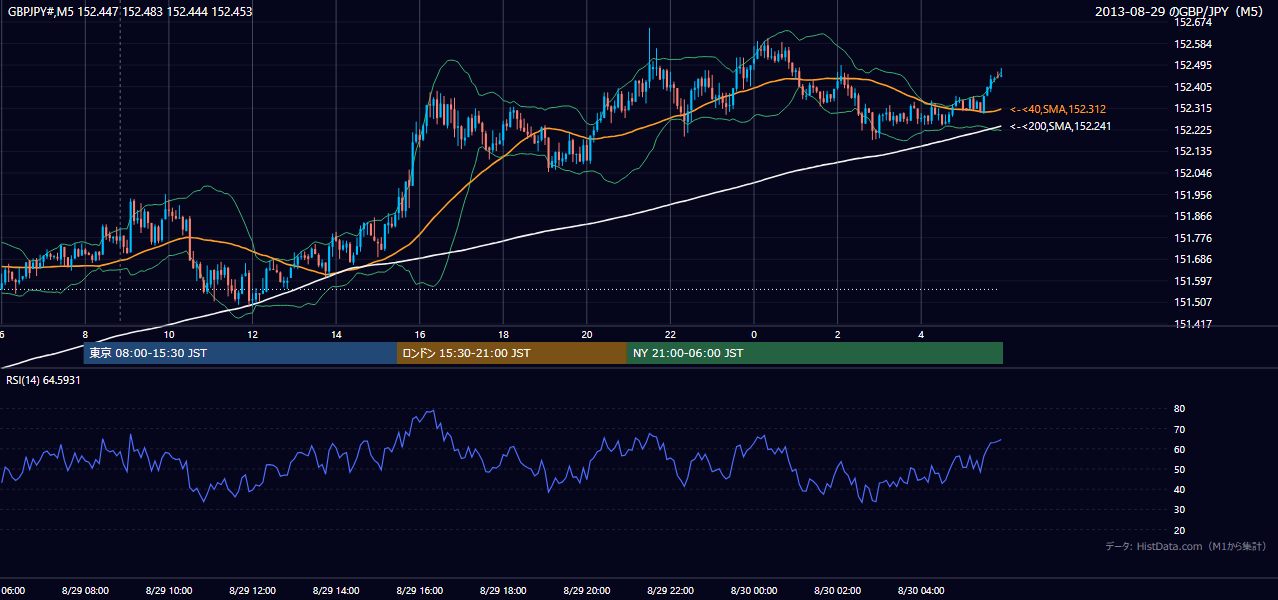Click hour tick 16 under the price chart
The width and height of the screenshot is (1278, 600).
420,334
